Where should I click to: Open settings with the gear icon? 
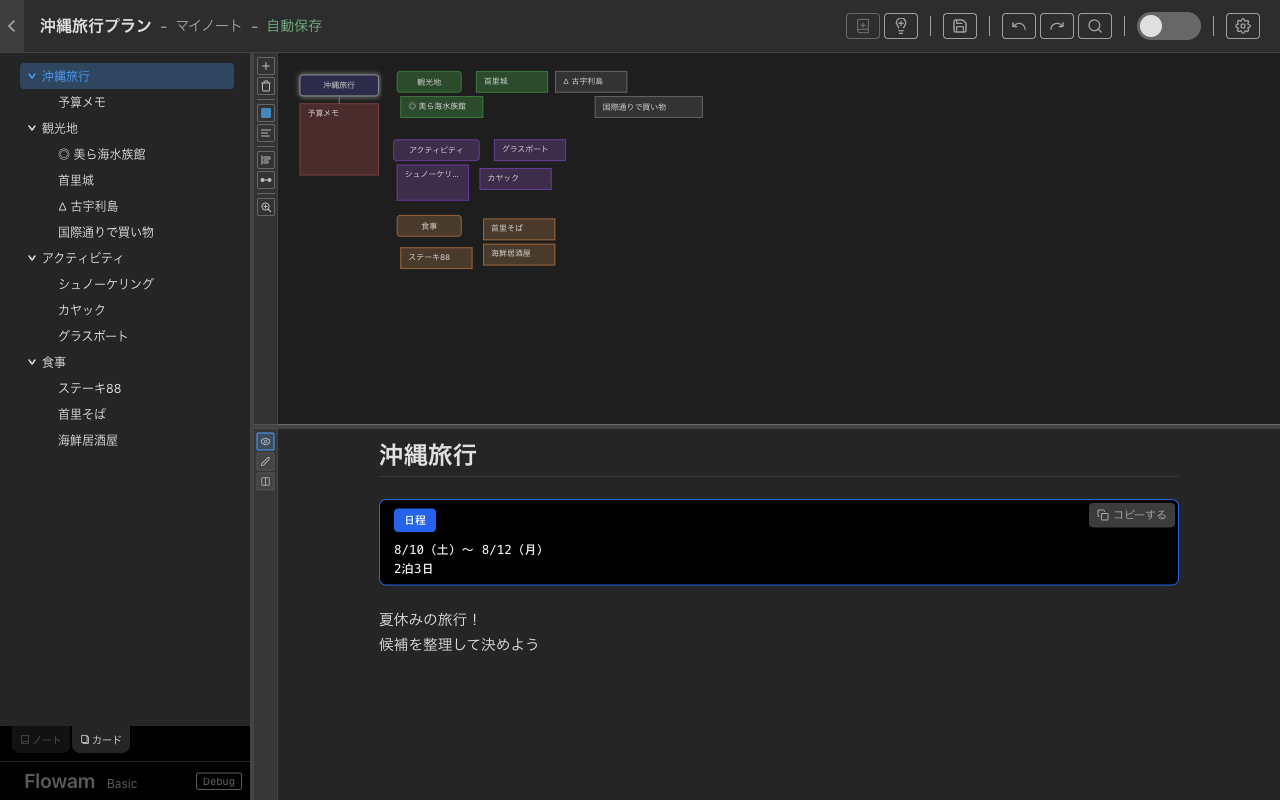point(1242,26)
